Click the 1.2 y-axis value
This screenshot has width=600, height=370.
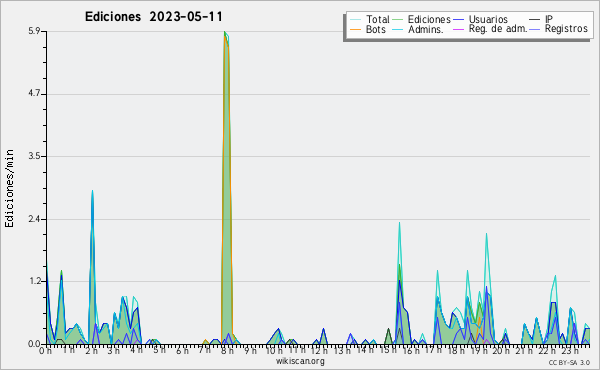pyautogui.click(x=34, y=282)
